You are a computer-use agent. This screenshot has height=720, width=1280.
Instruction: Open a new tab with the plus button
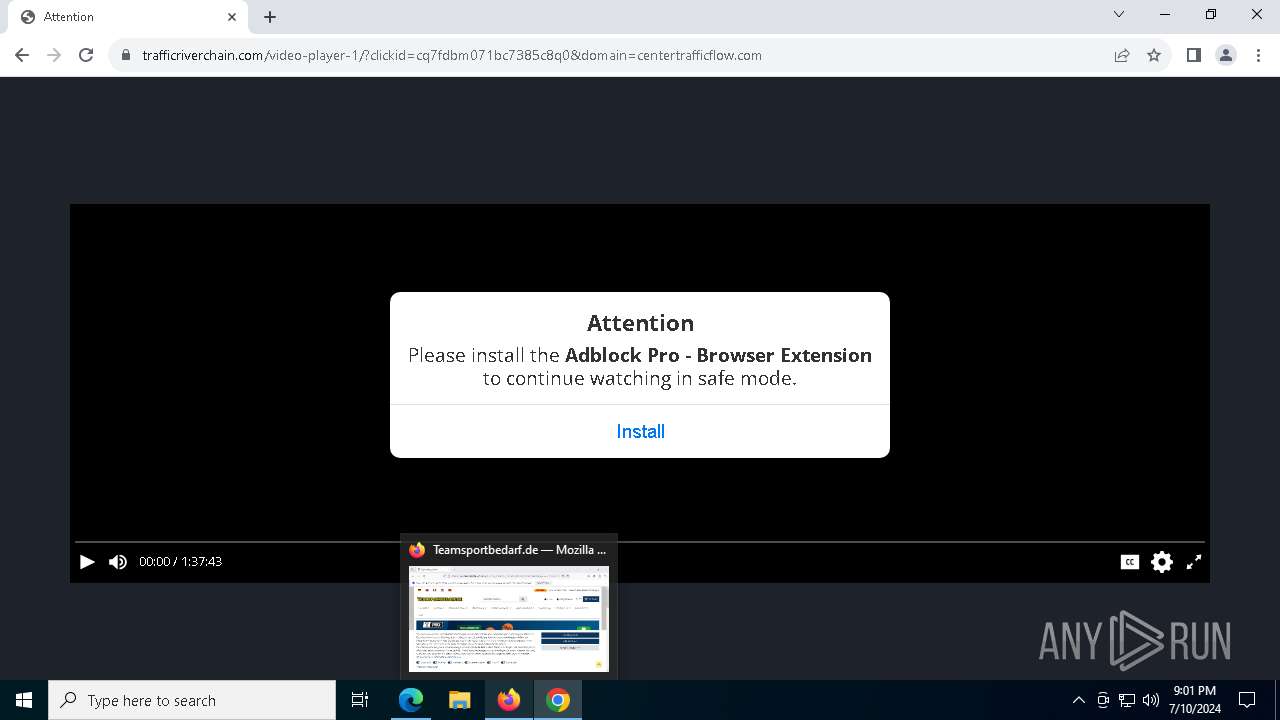point(270,17)
